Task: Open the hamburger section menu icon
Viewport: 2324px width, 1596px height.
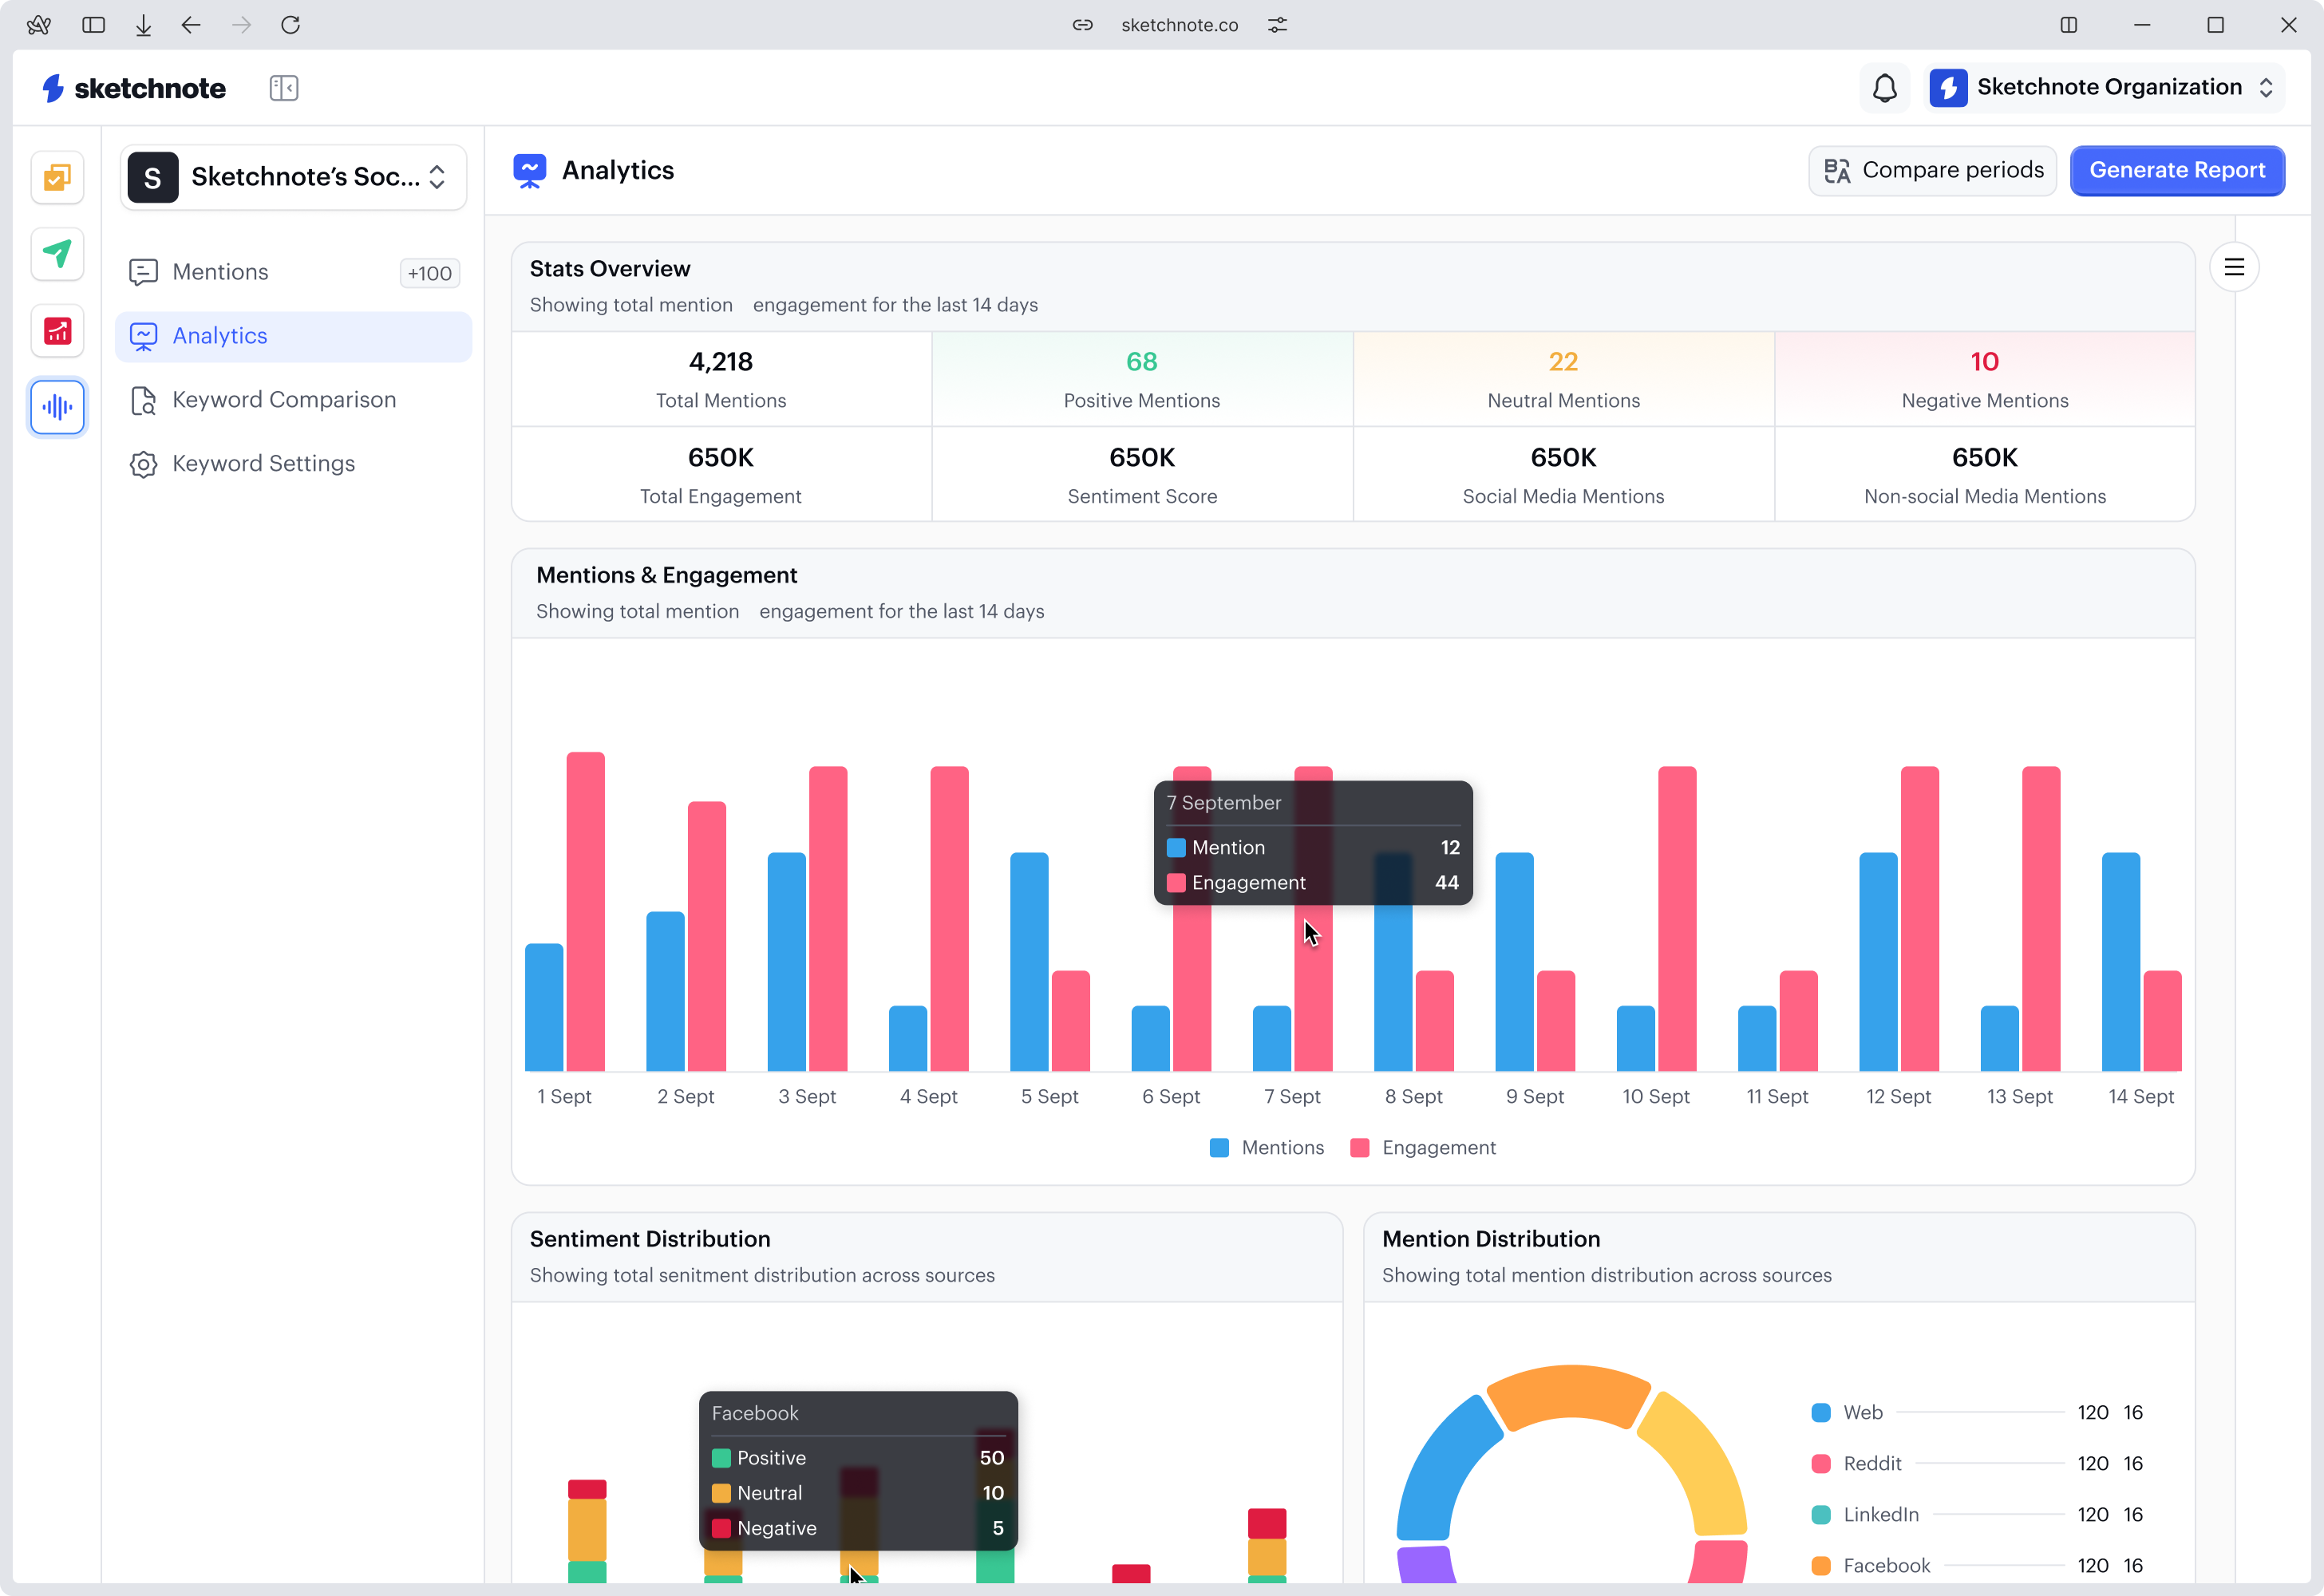Action: pyautogui.click(x=2234, y=267)
